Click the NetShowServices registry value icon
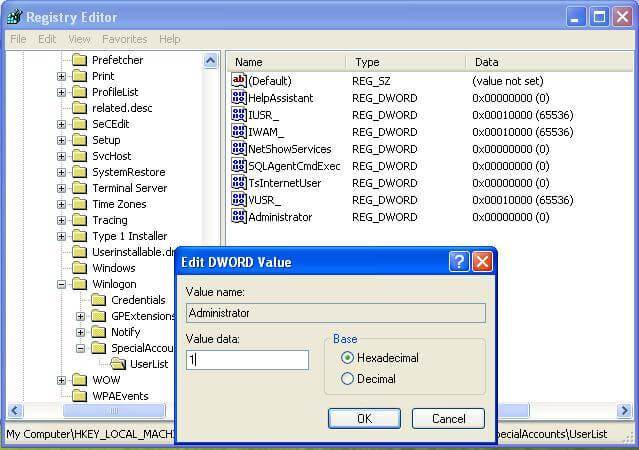The width and height of the screenshot is (639, 450). click(239, 149)
